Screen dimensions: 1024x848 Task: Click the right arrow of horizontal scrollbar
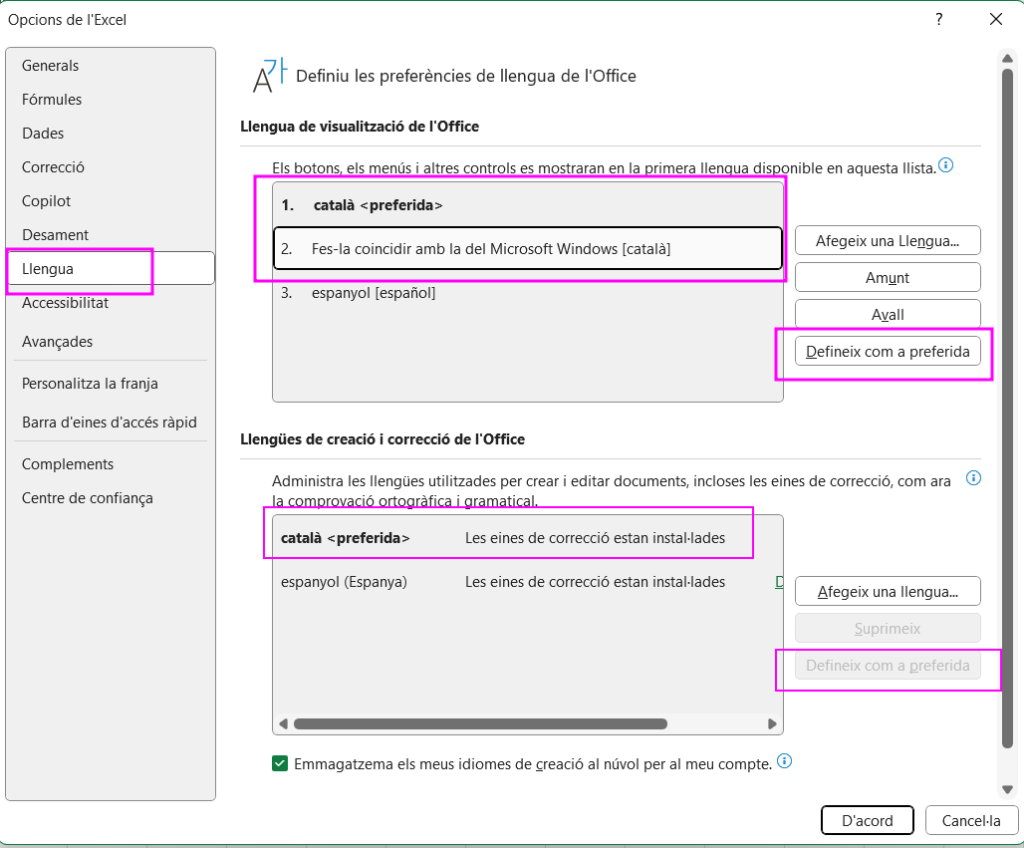pos(772,724)
